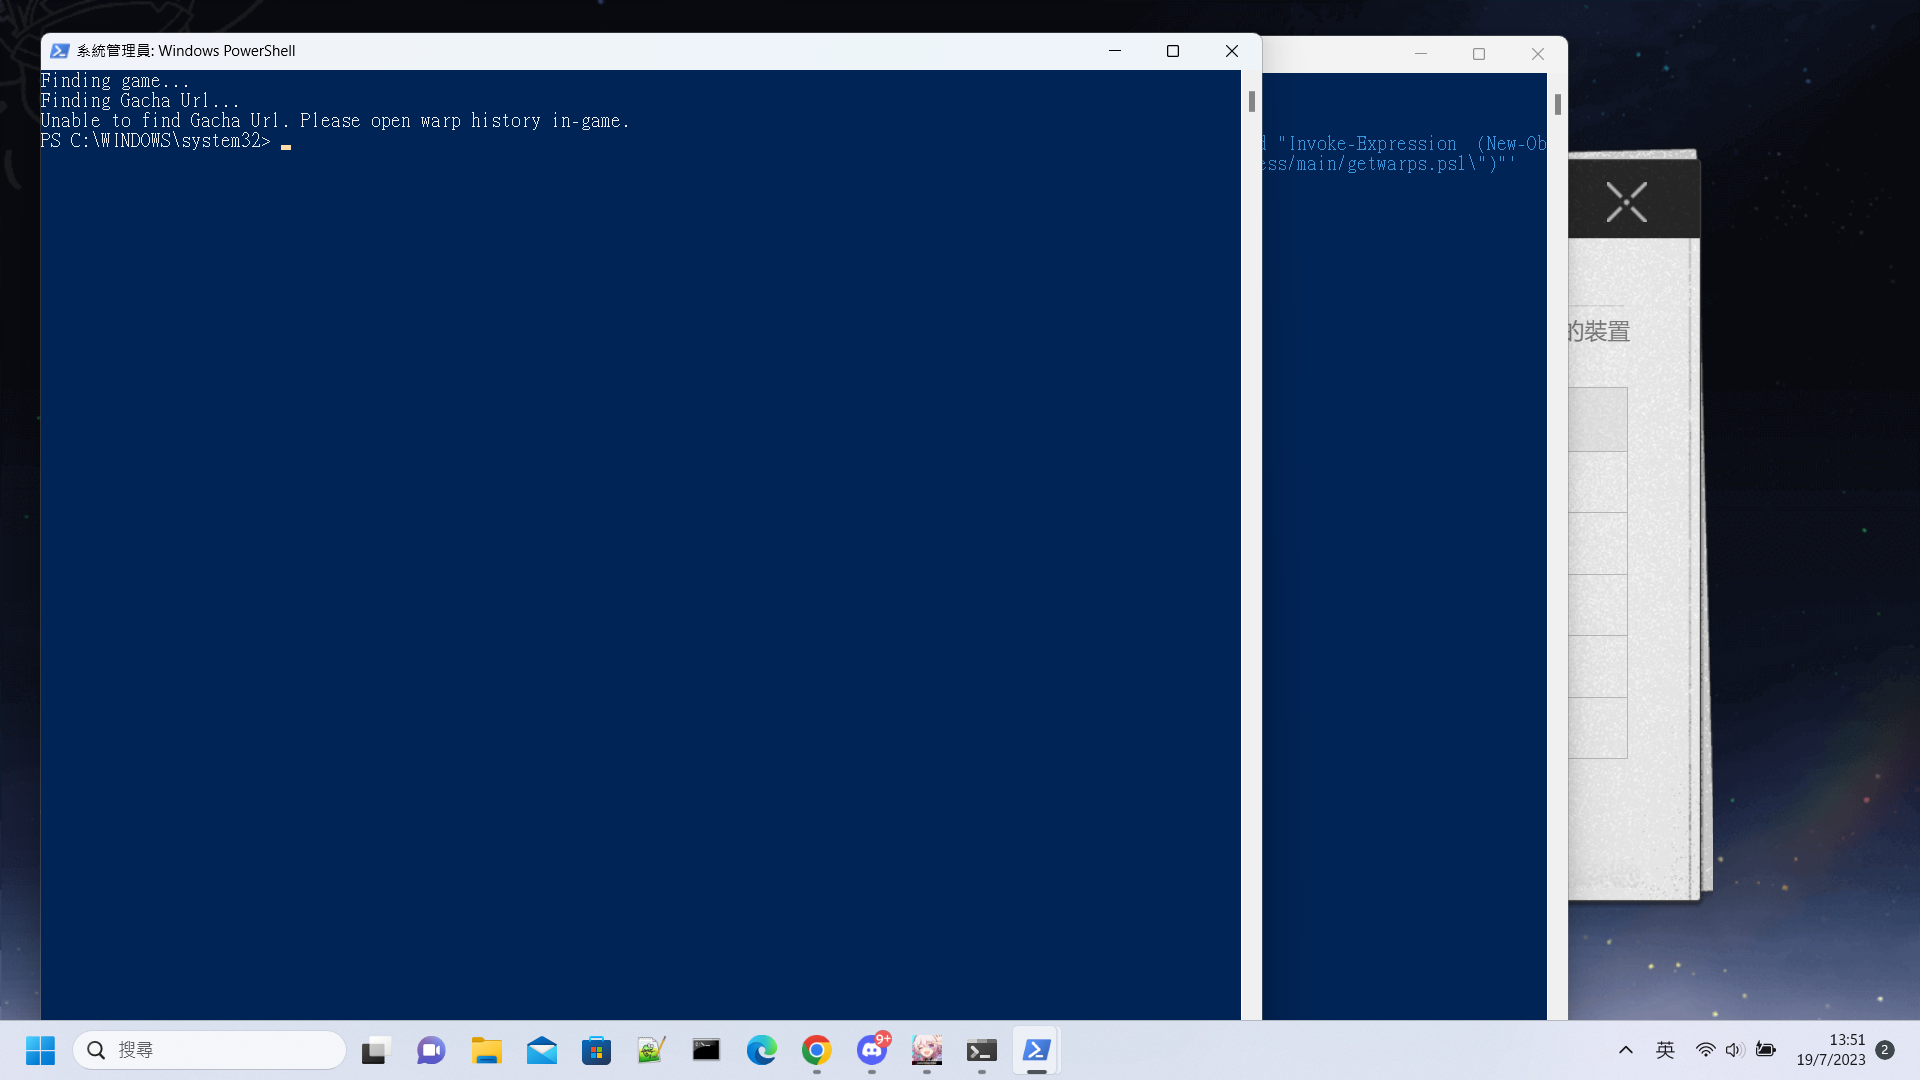This screenshot has width=1920, height=1080.
Task: Expand hidden system tray icons
Action: point(1625,1050)
